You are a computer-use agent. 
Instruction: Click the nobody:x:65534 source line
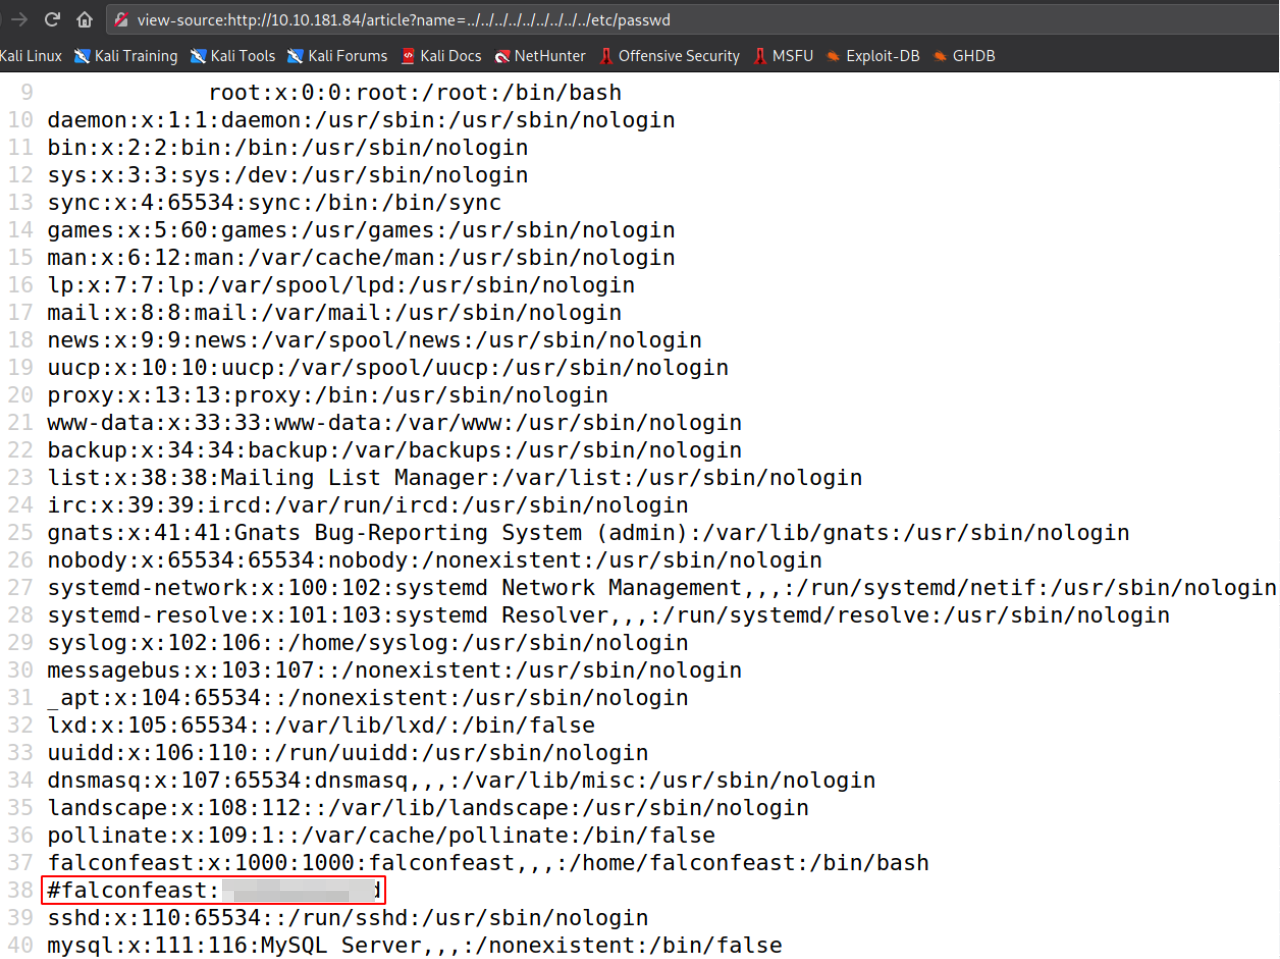(x=435, y=560)
